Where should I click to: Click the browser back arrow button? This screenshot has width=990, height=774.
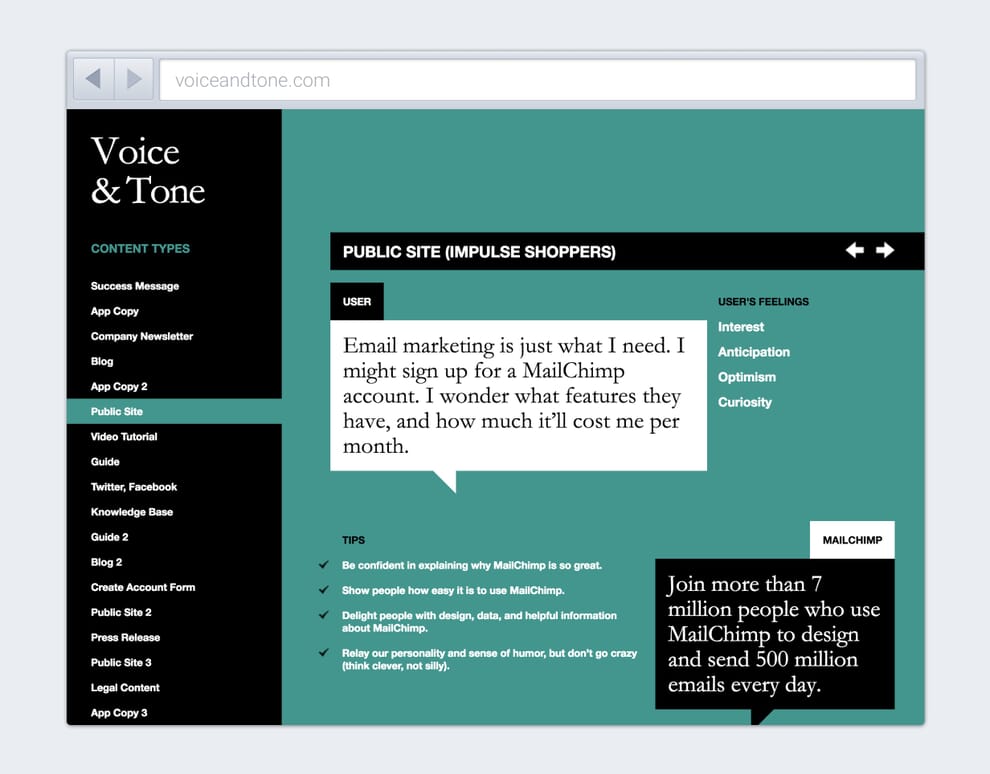tap(94, 80)
